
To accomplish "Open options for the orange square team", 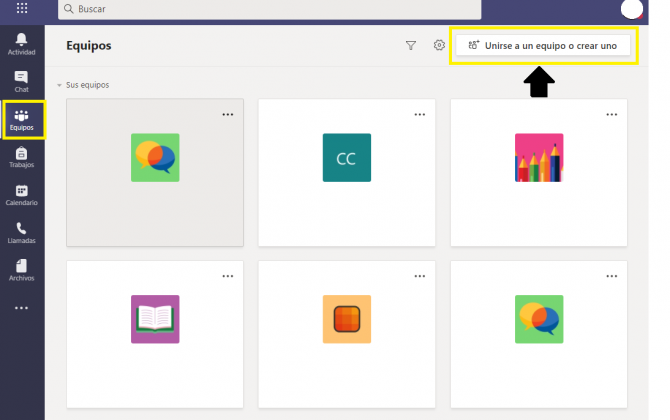I will 420,276.
